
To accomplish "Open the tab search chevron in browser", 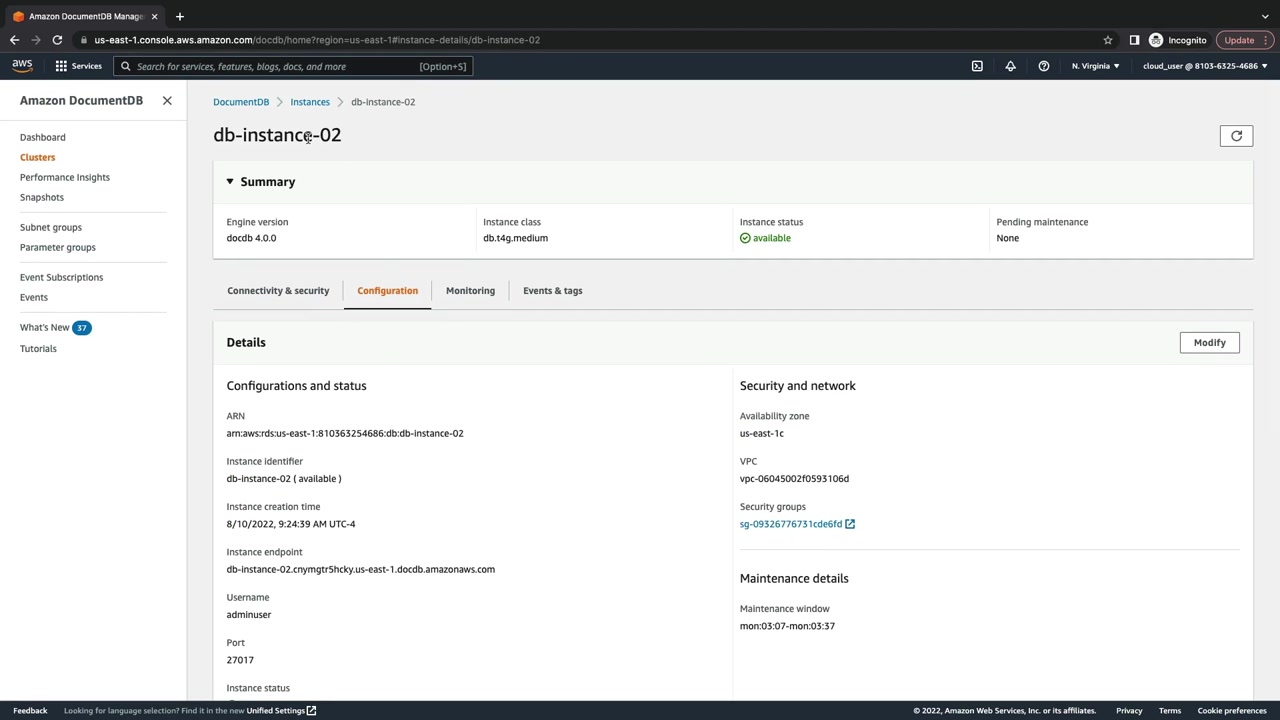I will click(1265, 16).
